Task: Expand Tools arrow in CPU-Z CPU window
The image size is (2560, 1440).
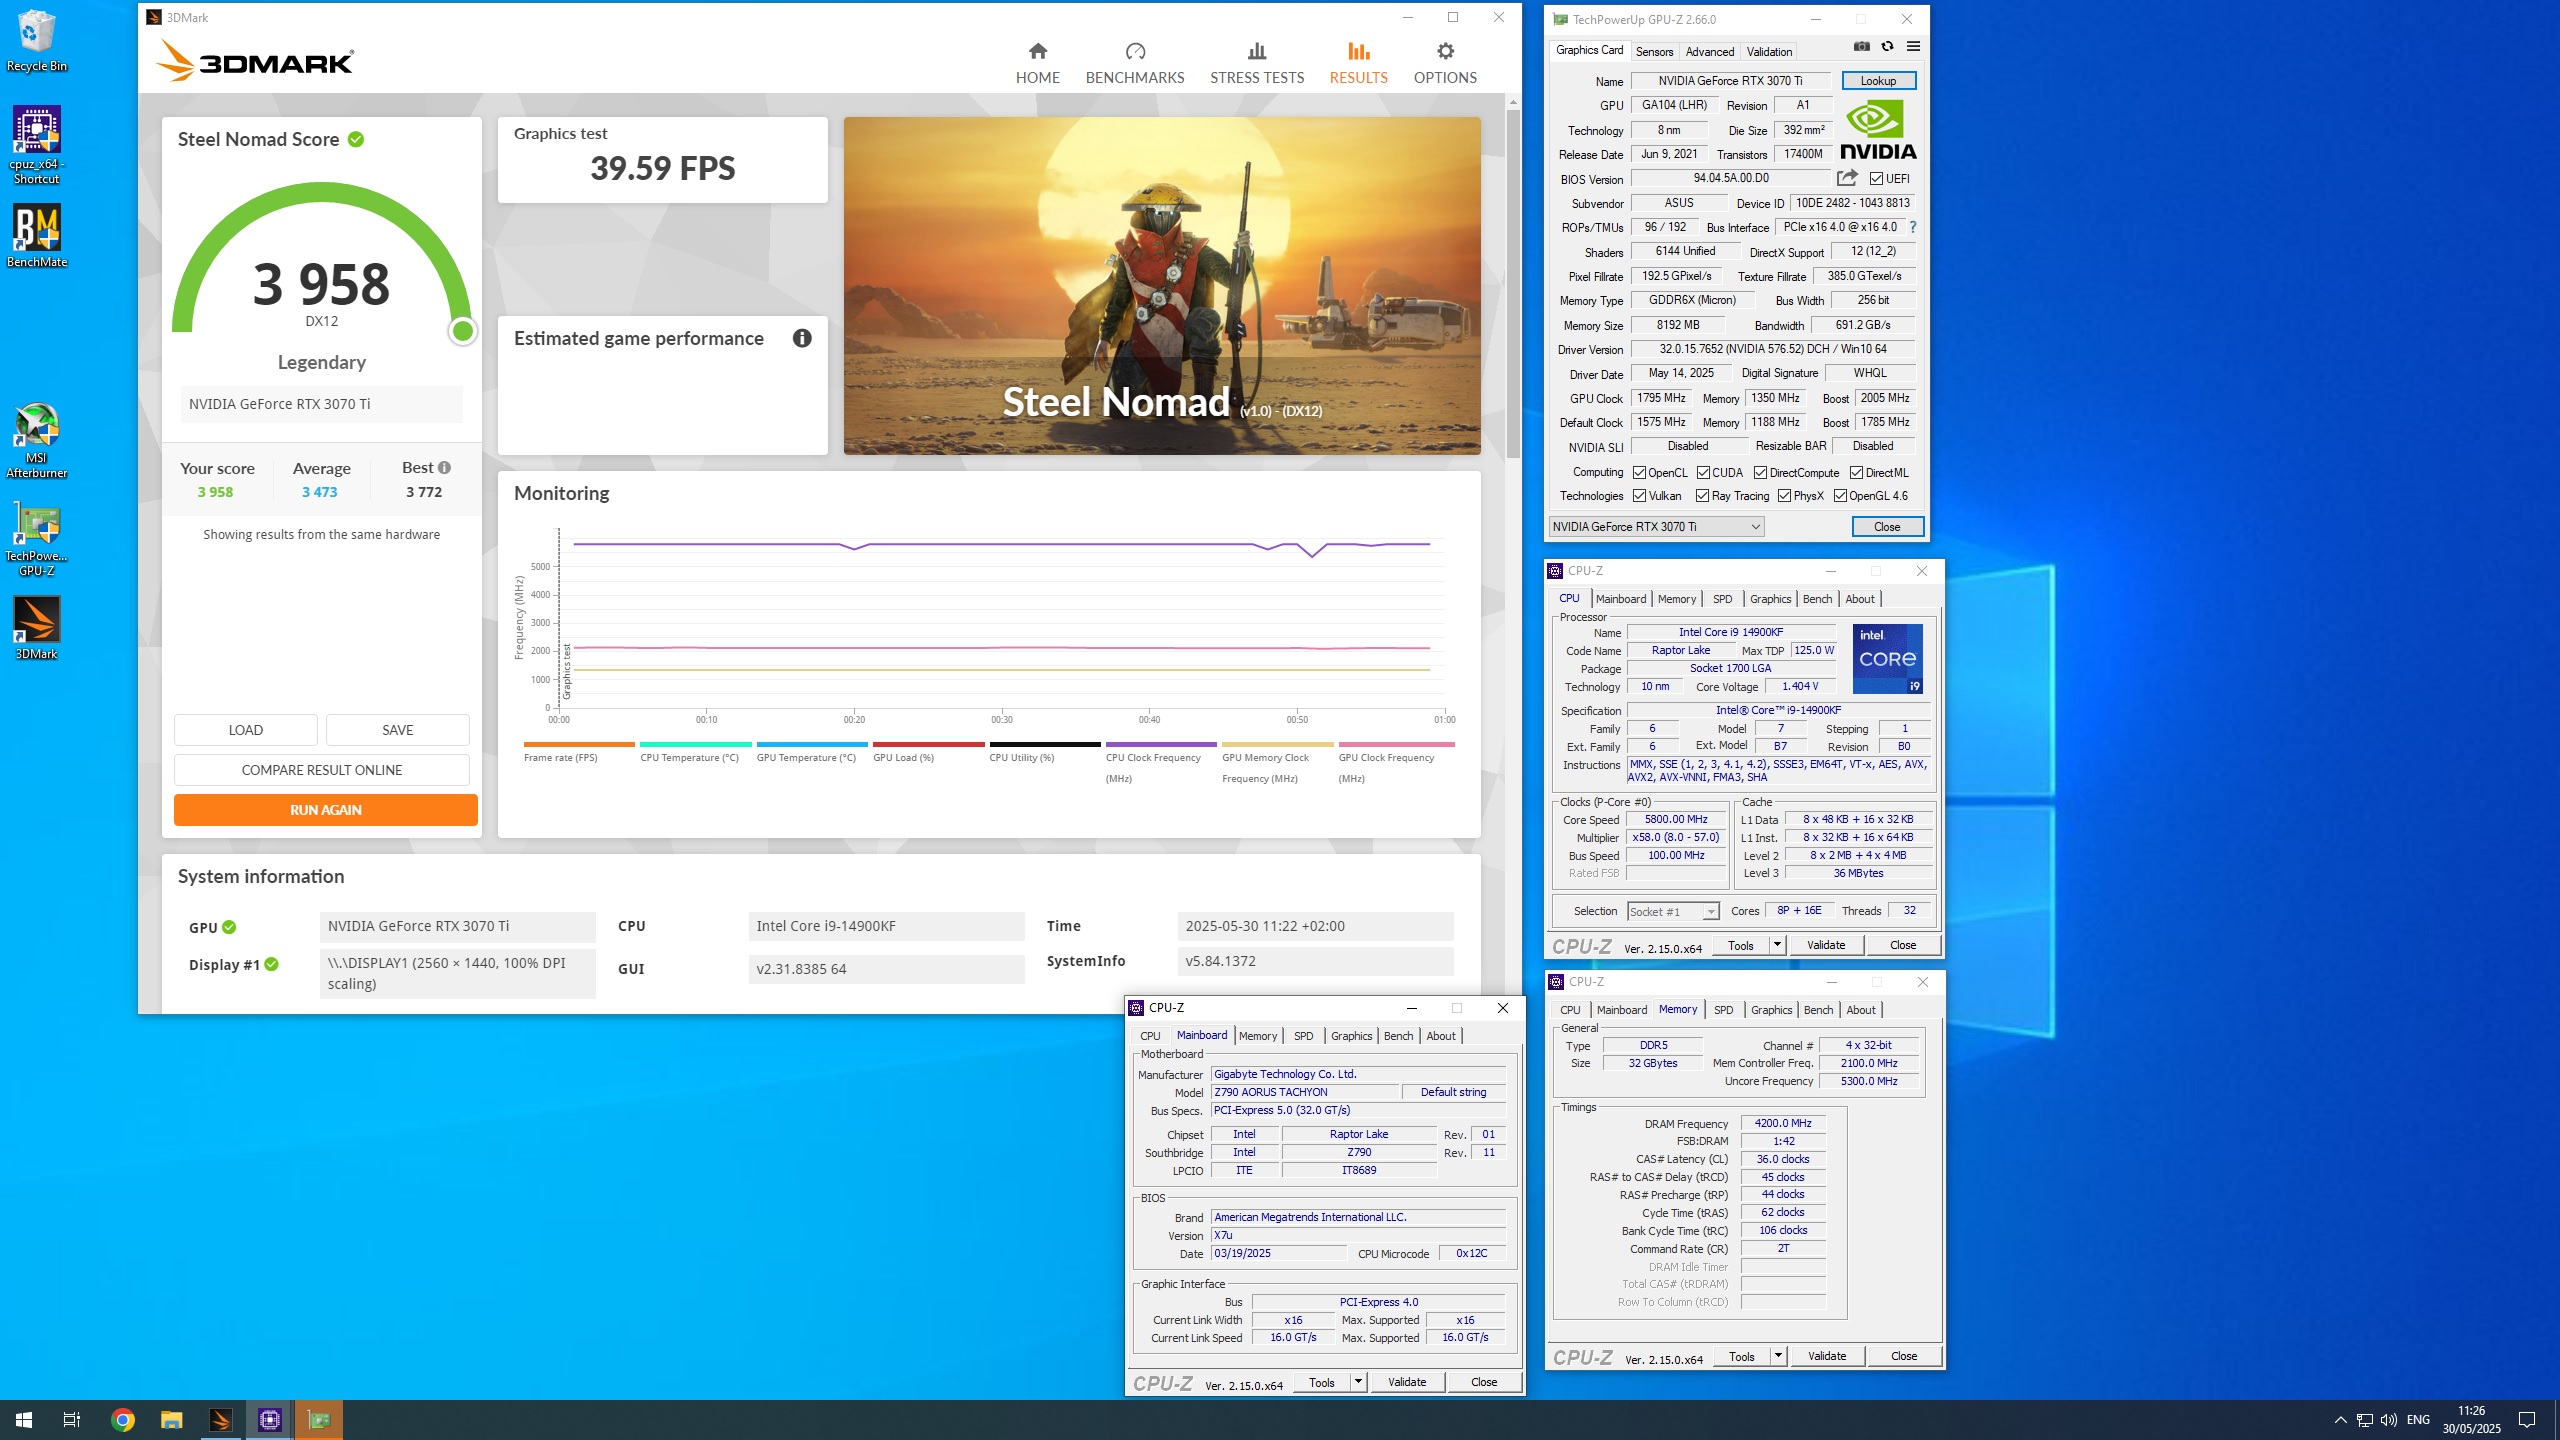Action: (x=1777, y=944)
